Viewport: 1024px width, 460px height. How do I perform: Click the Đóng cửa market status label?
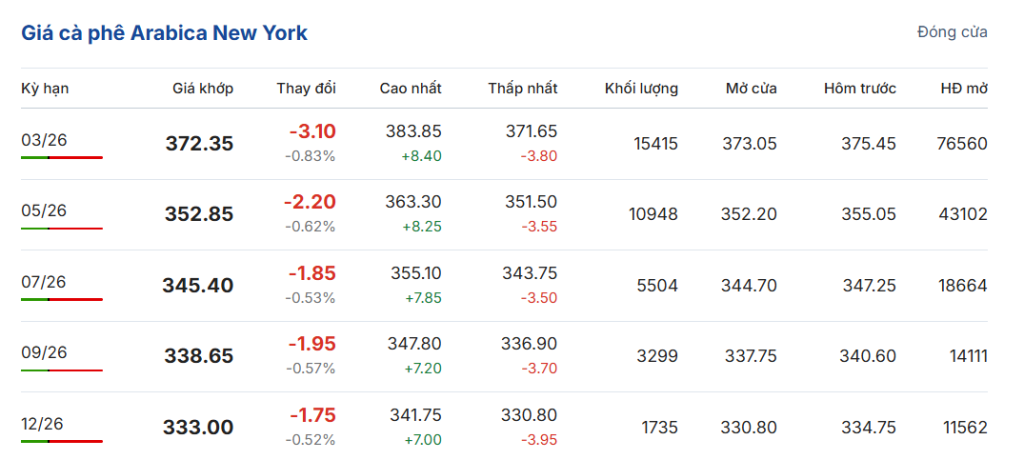[952, 32]
